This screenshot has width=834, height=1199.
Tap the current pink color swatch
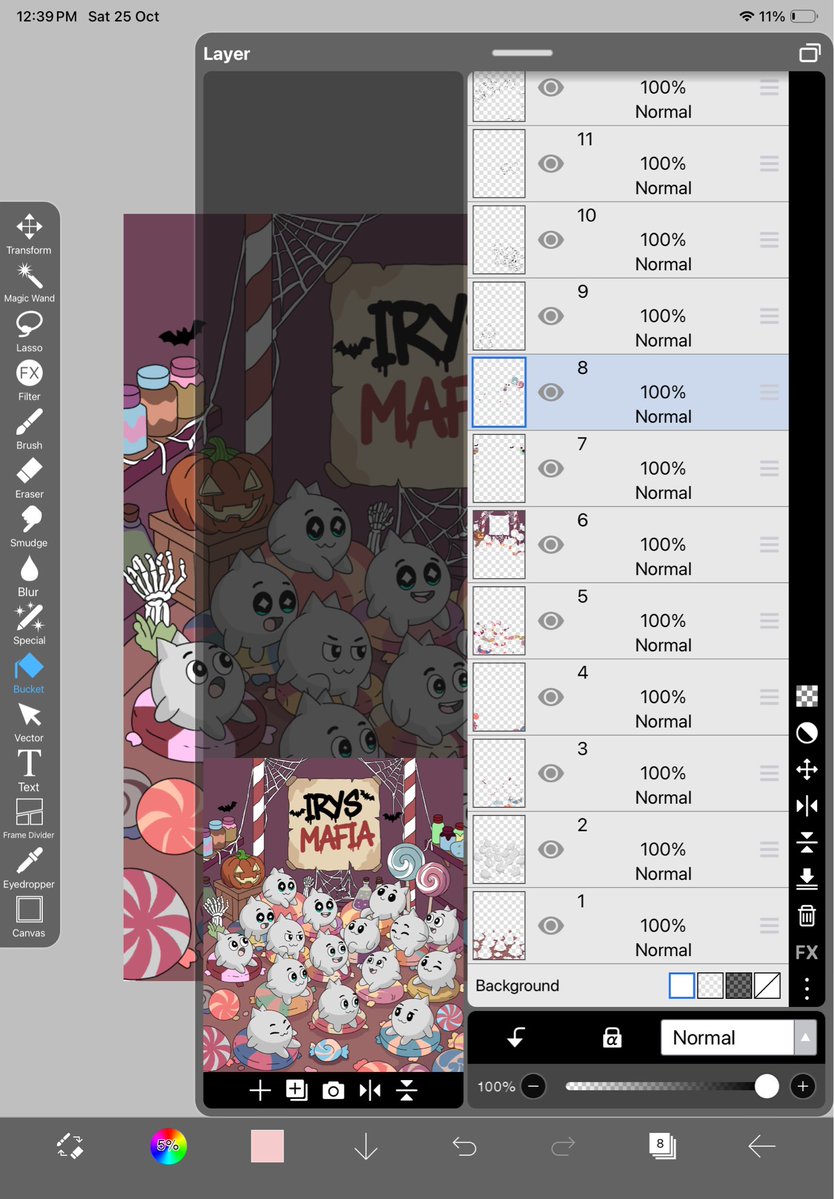[267, 1145]
